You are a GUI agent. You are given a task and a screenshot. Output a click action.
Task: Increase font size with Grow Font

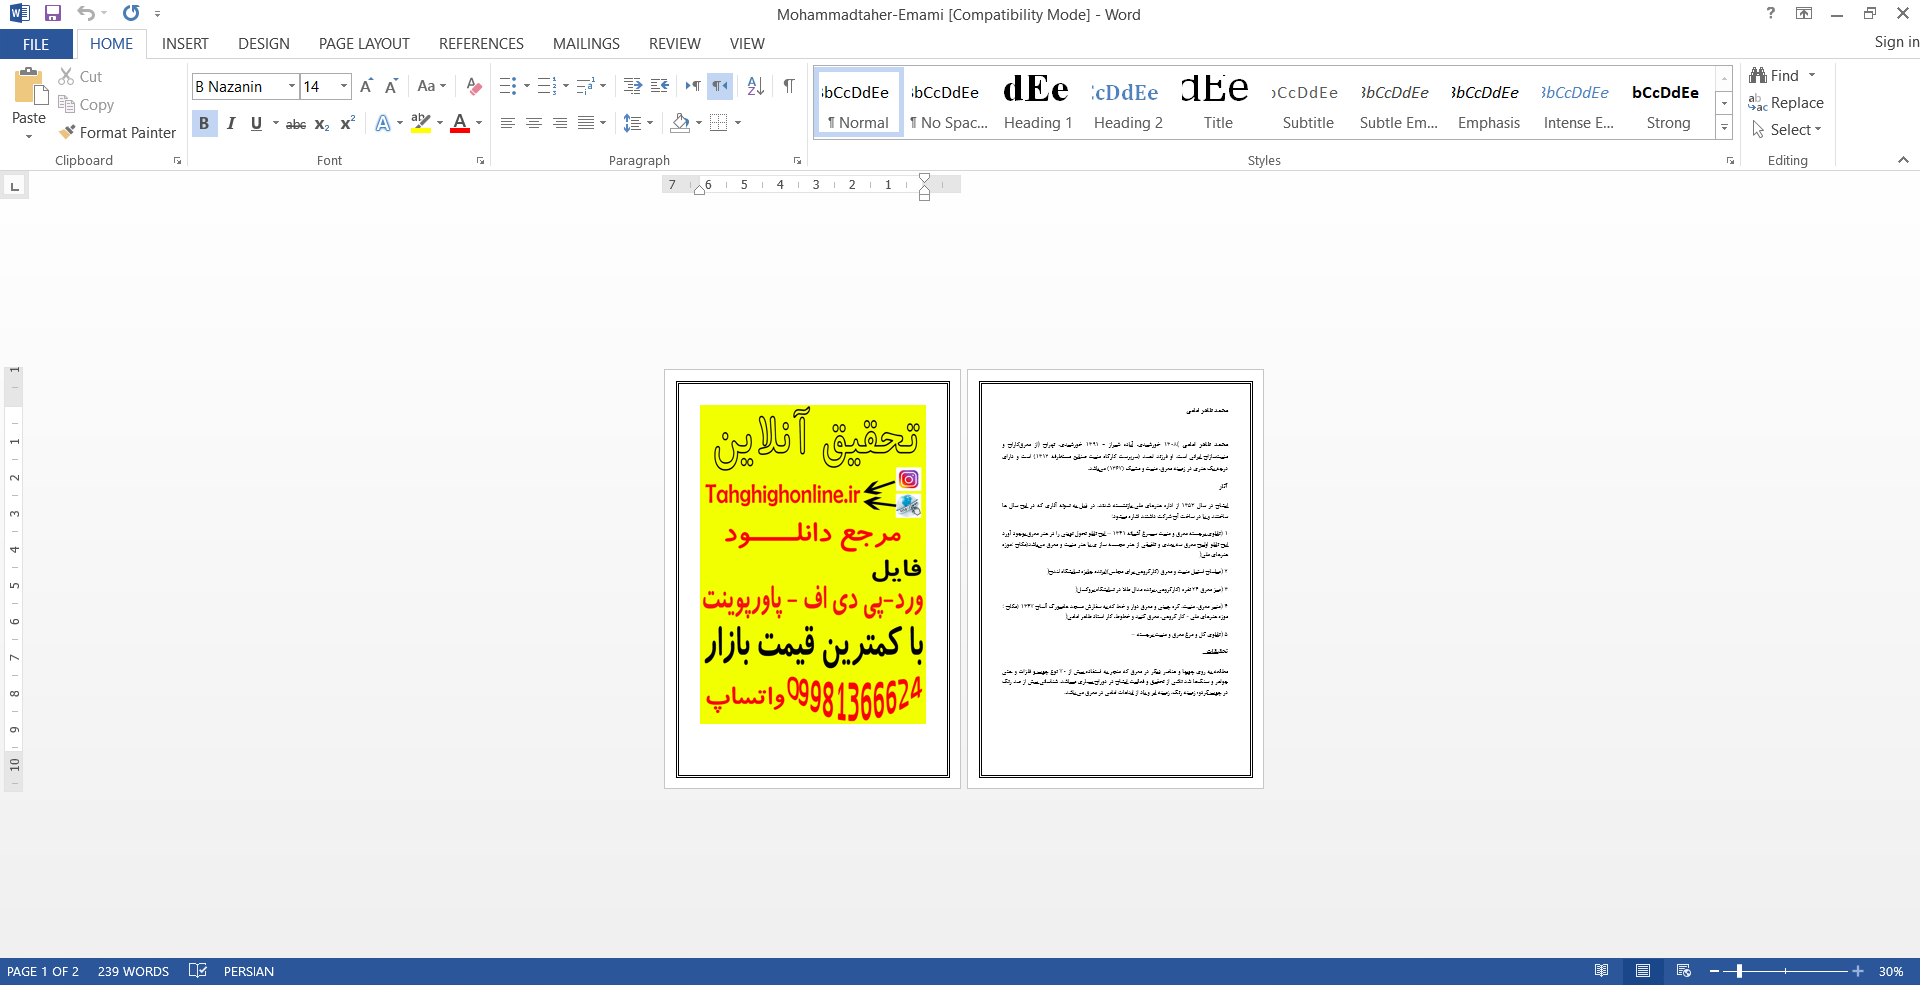click(366, 86)
